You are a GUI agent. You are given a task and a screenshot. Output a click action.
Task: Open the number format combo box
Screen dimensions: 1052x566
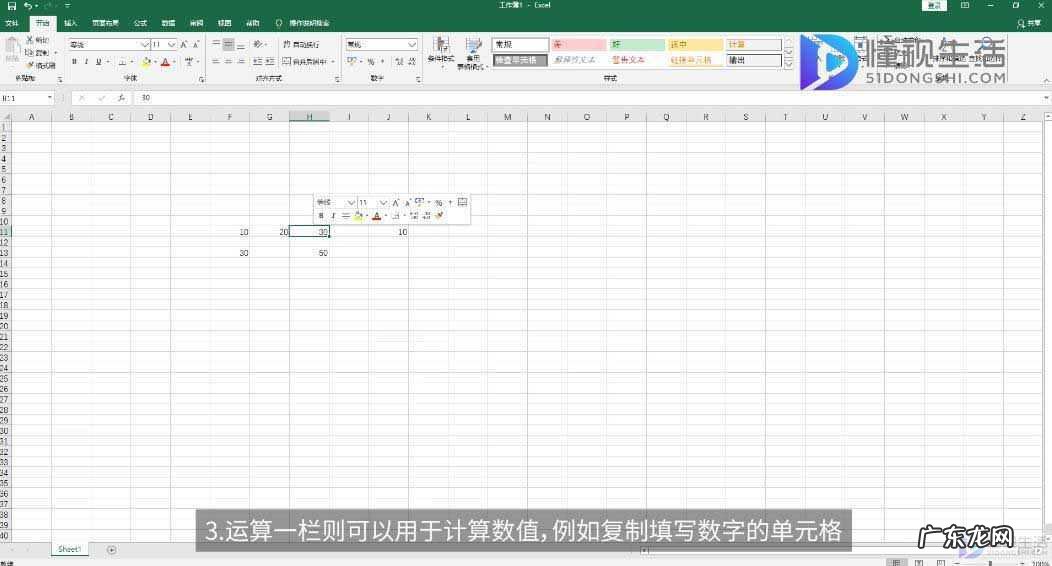click(381, 44)
